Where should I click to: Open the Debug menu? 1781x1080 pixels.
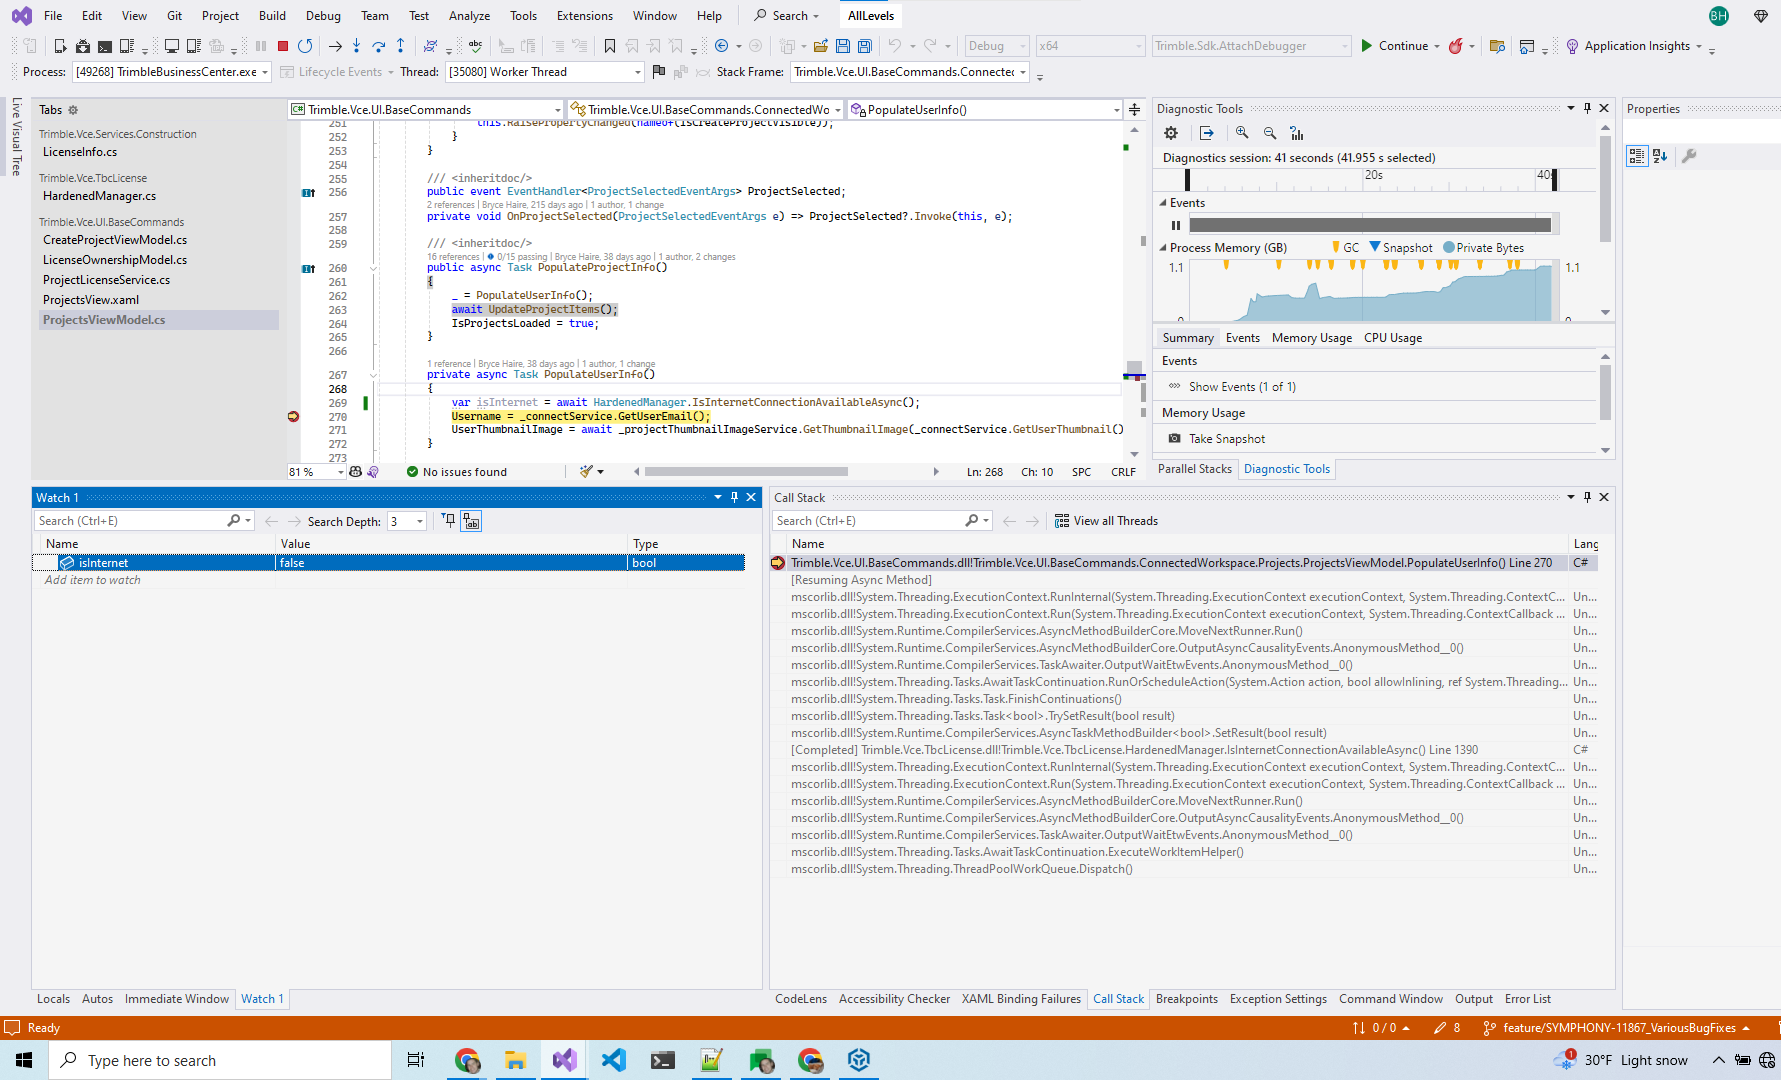pos(323,16)
